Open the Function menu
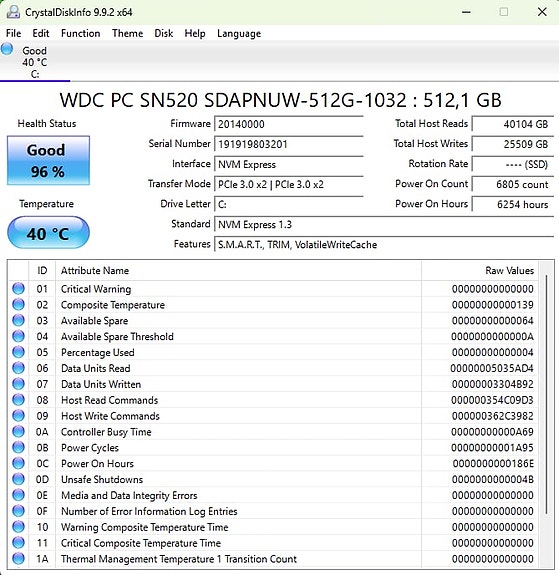The height and width of the screenshot is (575, 559). pos(80,33)
